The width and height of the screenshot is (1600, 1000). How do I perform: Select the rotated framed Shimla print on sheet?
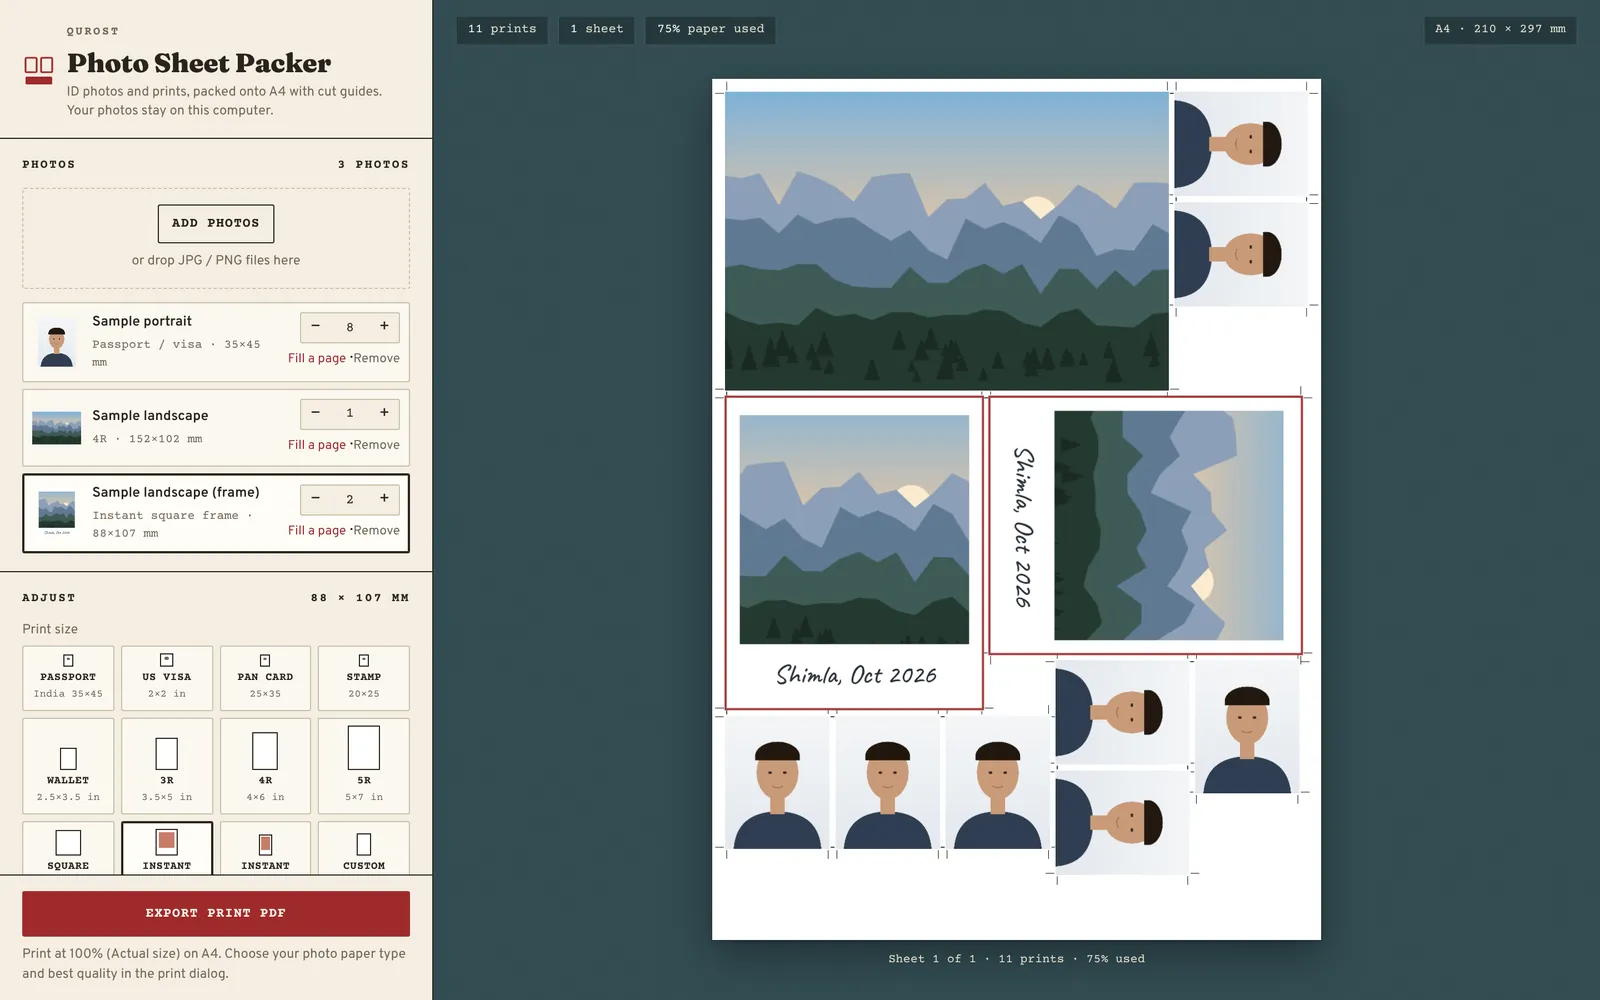tap(1145, 526)
